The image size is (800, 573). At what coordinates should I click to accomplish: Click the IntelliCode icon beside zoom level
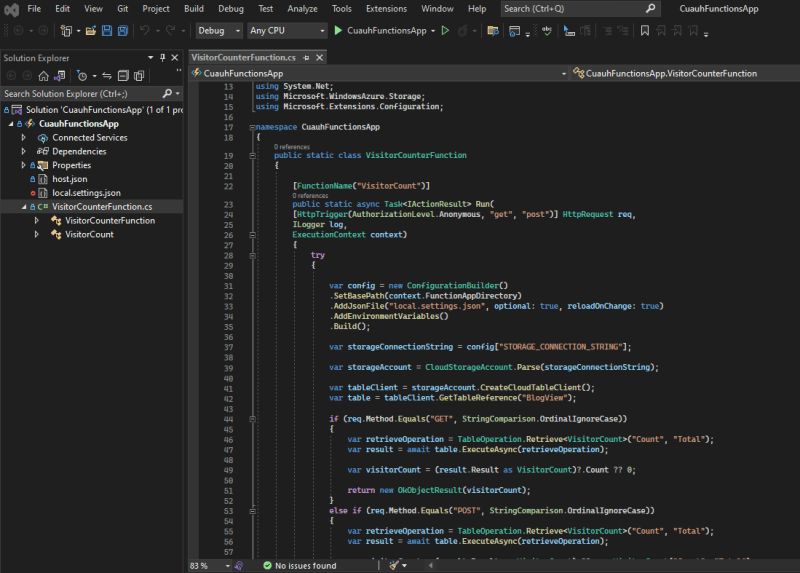pos(239,565)
